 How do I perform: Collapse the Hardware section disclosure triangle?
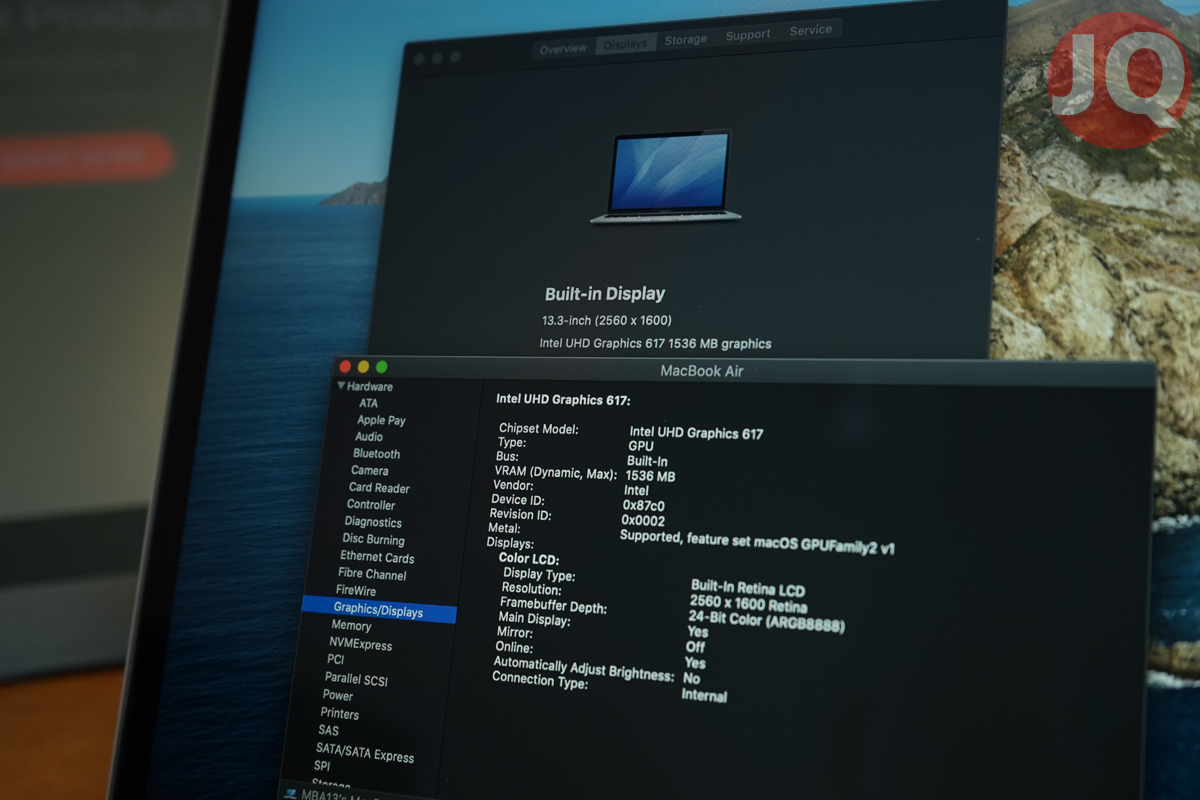click(x=341, y=385)
